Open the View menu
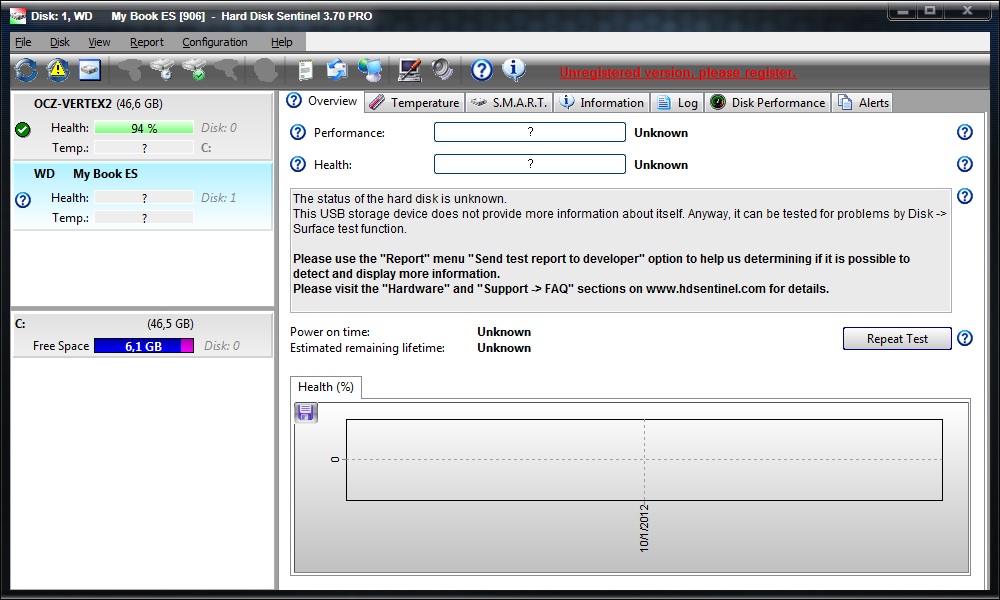This screenshot has height=600, width=1000. 99,42
